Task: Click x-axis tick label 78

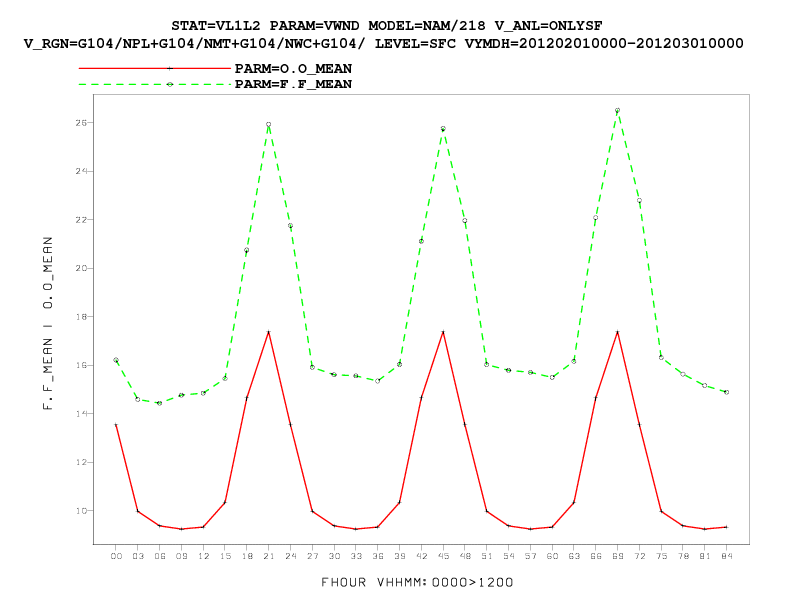Action: [x=683, y=556]
